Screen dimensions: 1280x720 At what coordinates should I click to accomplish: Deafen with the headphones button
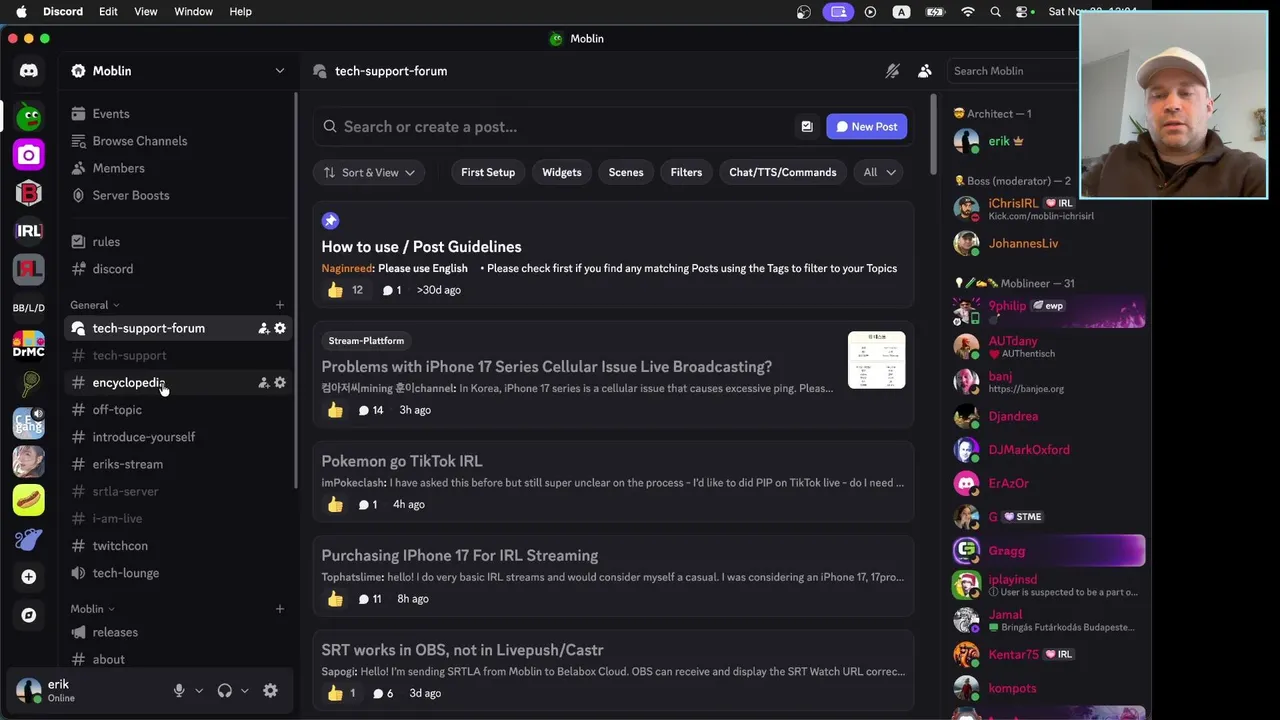pyautogui.click(x=225, y=690)
